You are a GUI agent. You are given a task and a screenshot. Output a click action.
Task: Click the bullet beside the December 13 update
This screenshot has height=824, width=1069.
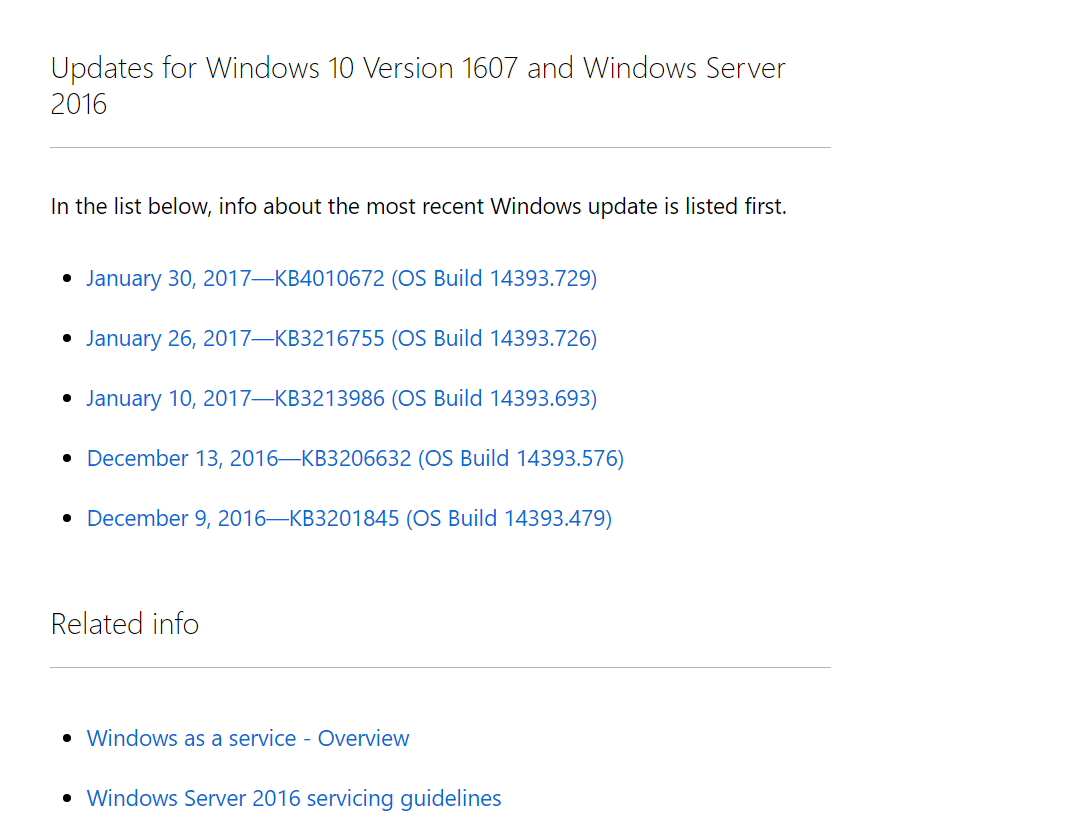[x=67, y=458]
